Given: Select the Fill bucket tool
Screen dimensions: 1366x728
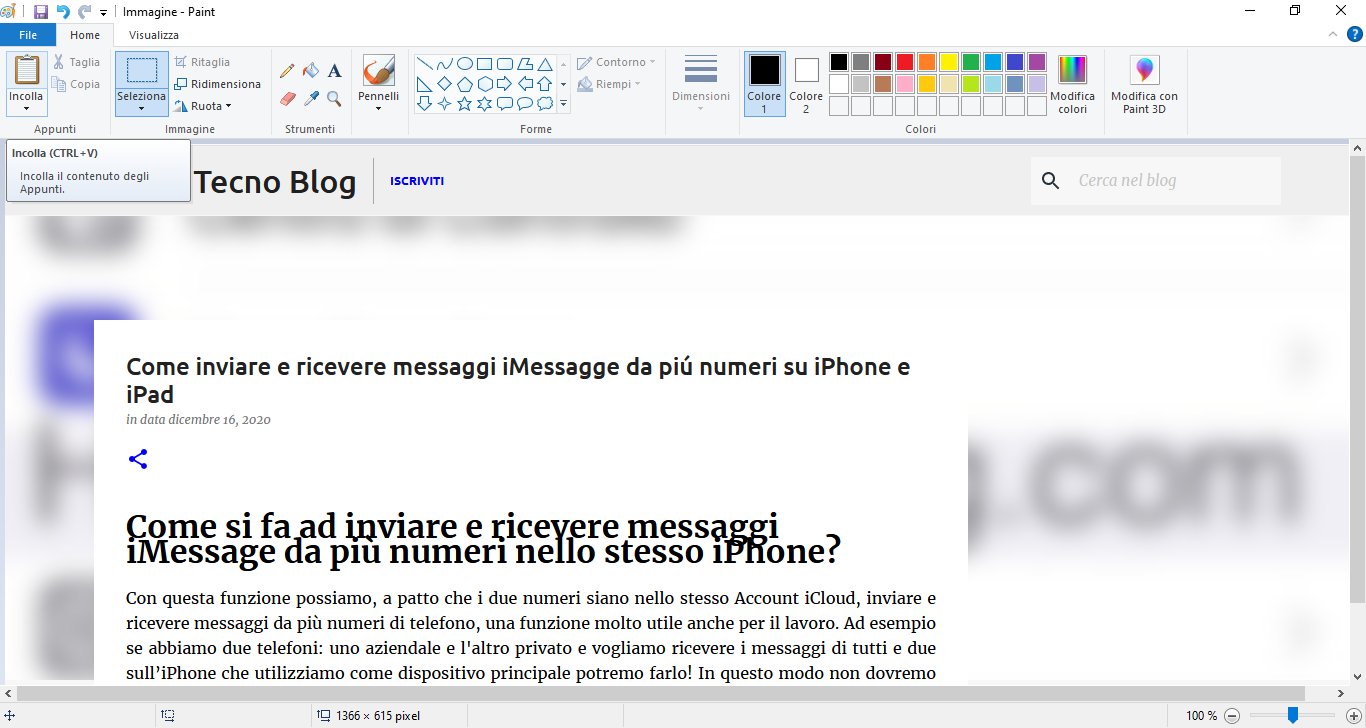Looking at the screenshot, I should 311,71.
